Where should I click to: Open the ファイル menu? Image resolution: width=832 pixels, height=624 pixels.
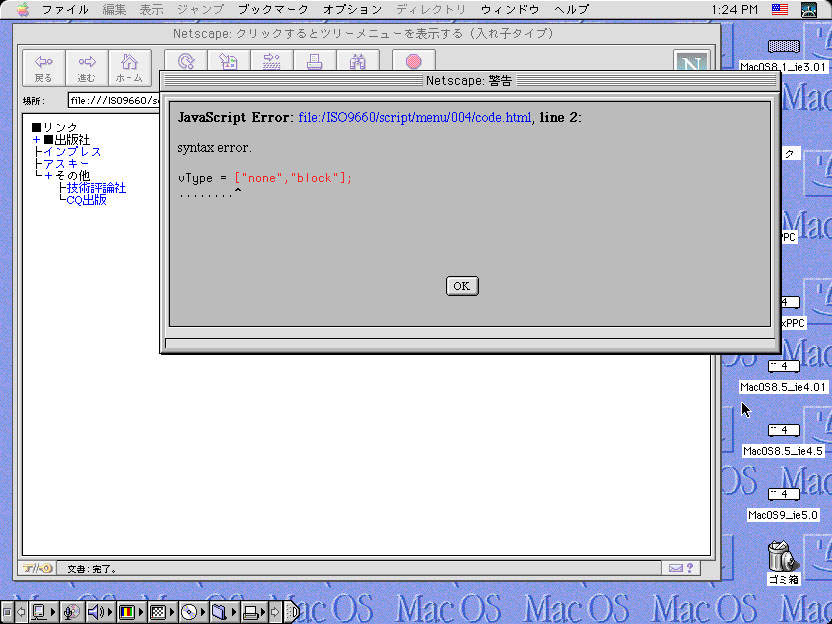[x=65, y=10]
